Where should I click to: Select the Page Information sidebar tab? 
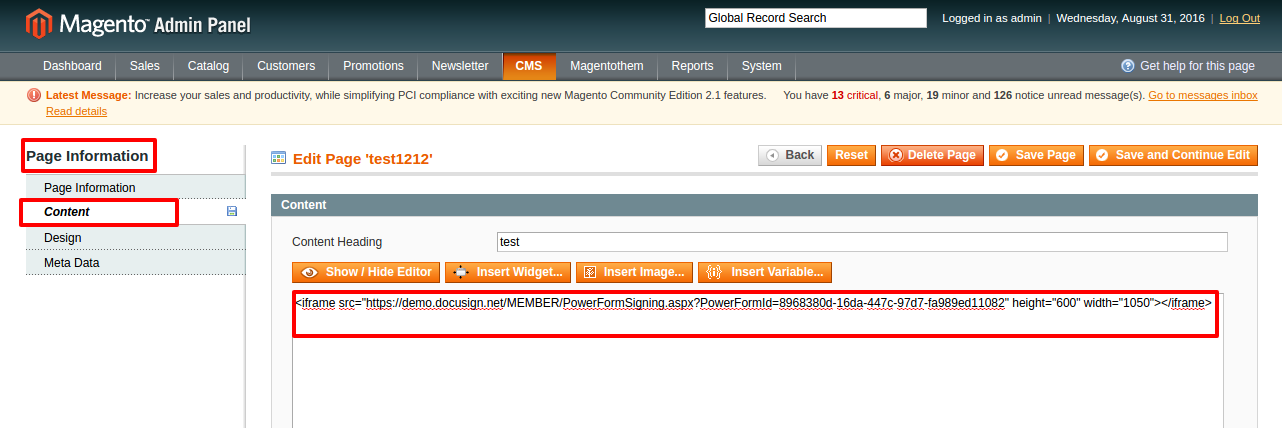pyautogui.click(x=135, y=188)
